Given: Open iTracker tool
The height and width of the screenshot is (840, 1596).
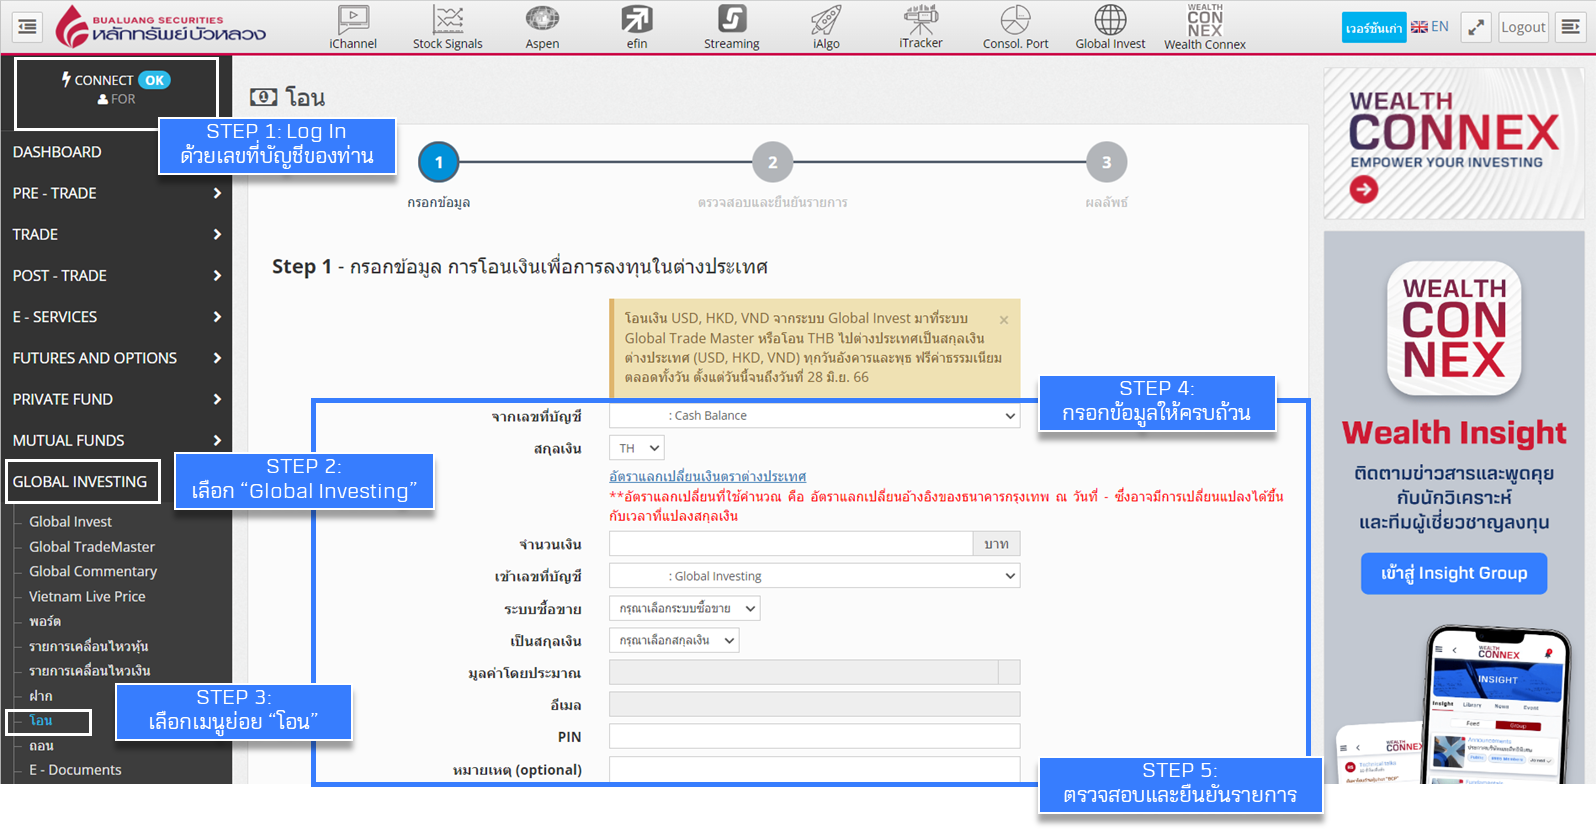Looking at the screenshot, I should [921, 27].
